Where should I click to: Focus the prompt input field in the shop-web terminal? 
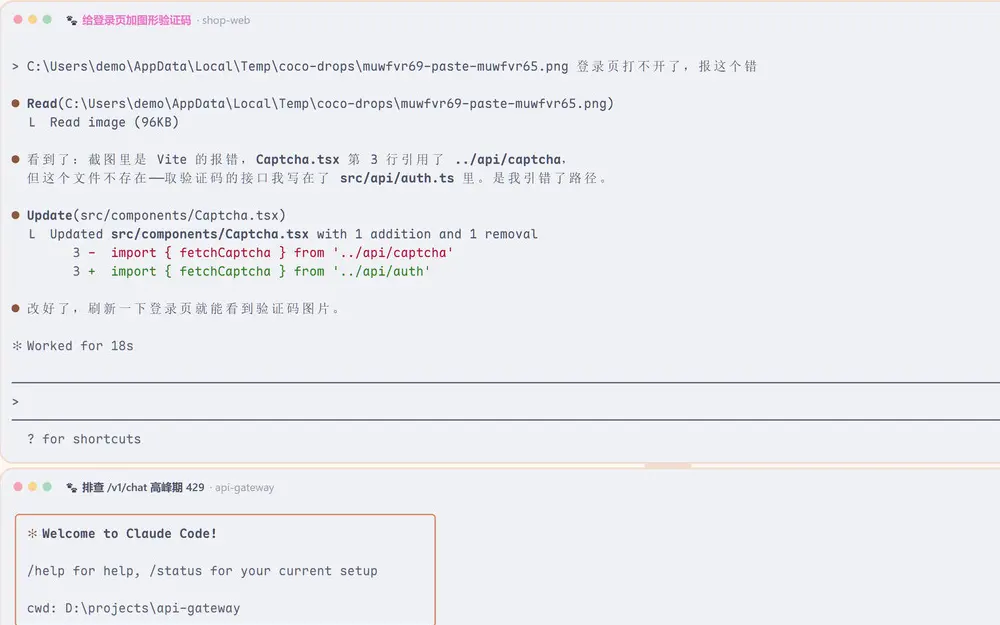pyautogui.click(x=505, y=402)
